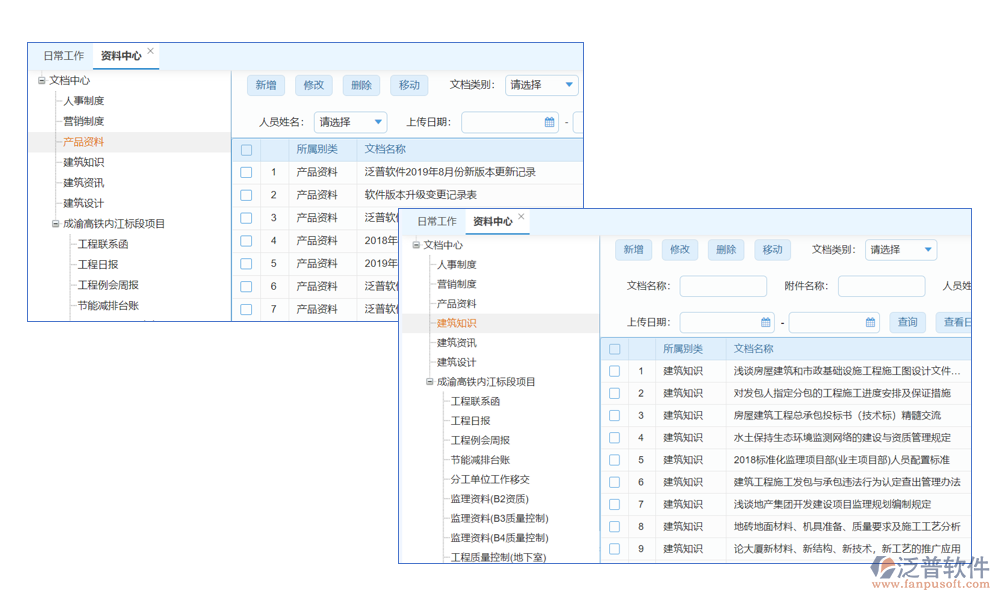The image size is (1000, 600).
Task: Select checkbox for 2018标准化监理项目部 row
Action: [615, 460]
